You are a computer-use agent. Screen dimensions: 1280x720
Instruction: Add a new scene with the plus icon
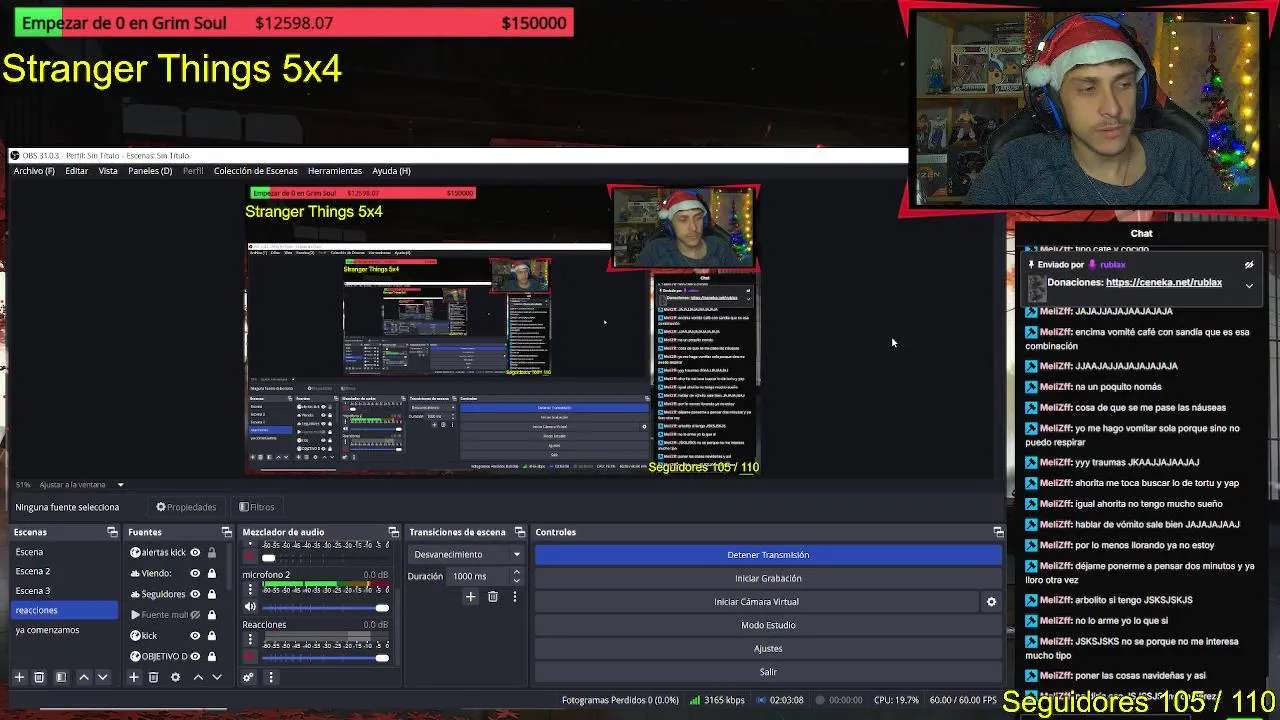click(x=19, y=677)
